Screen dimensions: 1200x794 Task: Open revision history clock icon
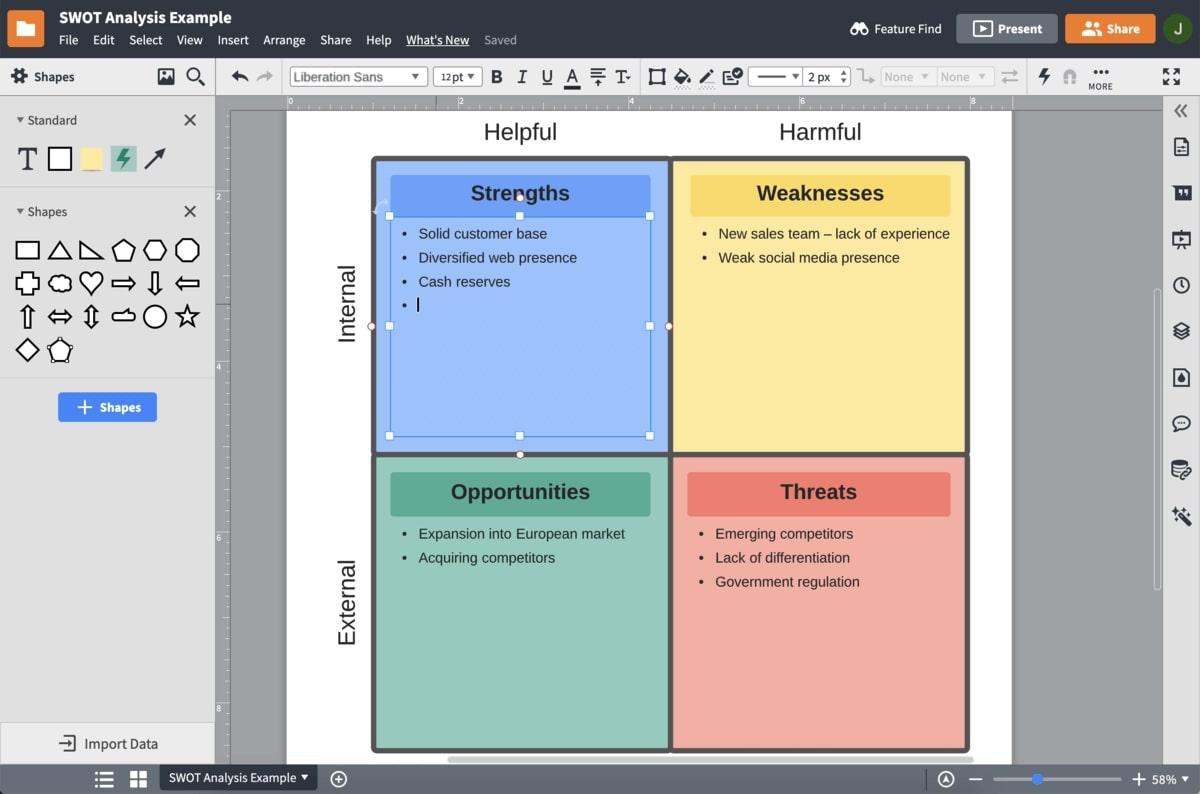(x=1181, y=285)
